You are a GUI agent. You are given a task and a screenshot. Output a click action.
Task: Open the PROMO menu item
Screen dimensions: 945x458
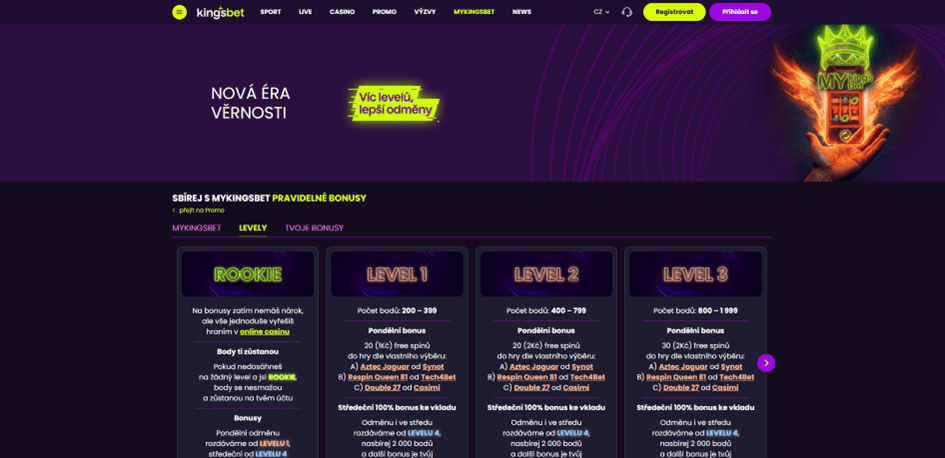[x=385, y=12]
